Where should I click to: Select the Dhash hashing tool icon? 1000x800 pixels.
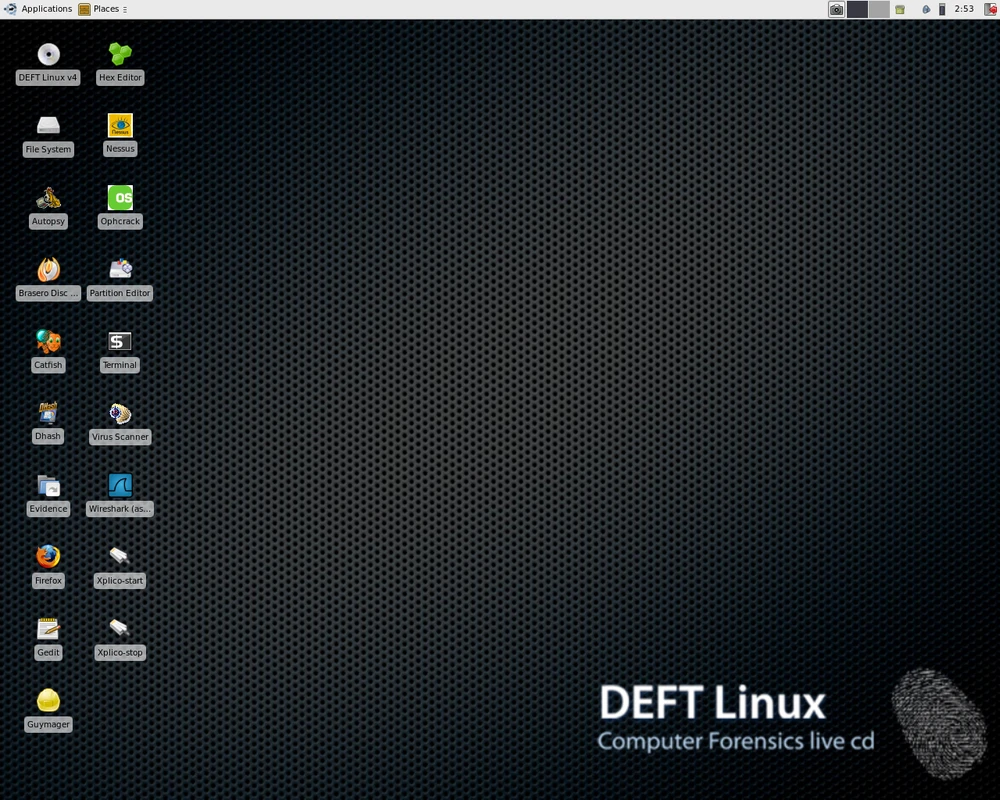click(x=48, y=413)
